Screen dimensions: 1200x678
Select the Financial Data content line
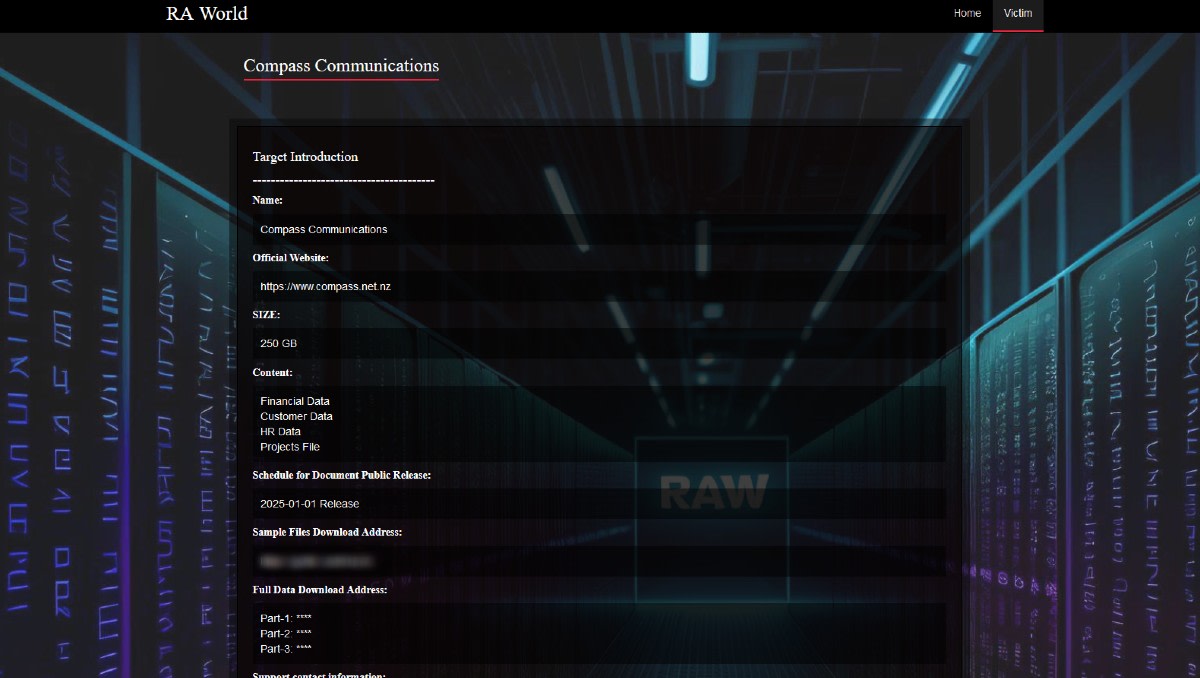[295, 401]
